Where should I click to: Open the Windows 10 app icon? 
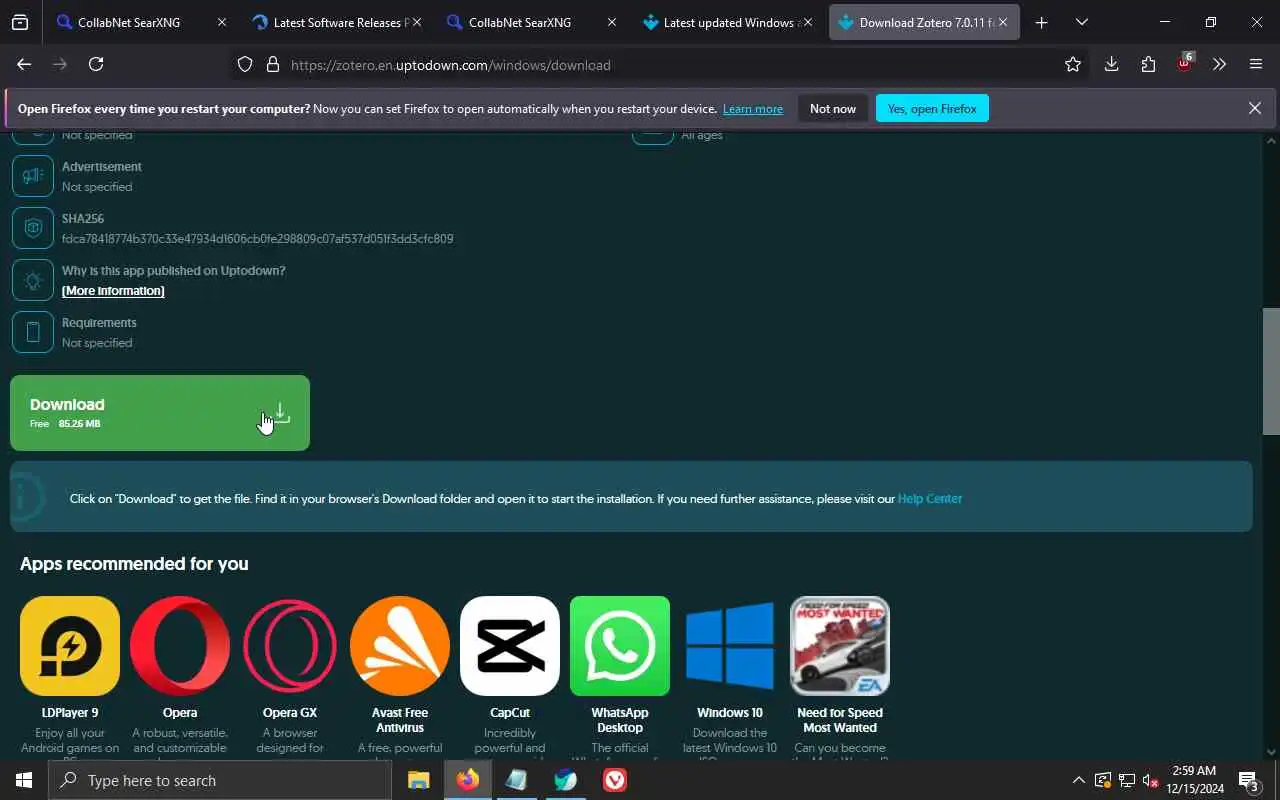[x=730, y=646]
